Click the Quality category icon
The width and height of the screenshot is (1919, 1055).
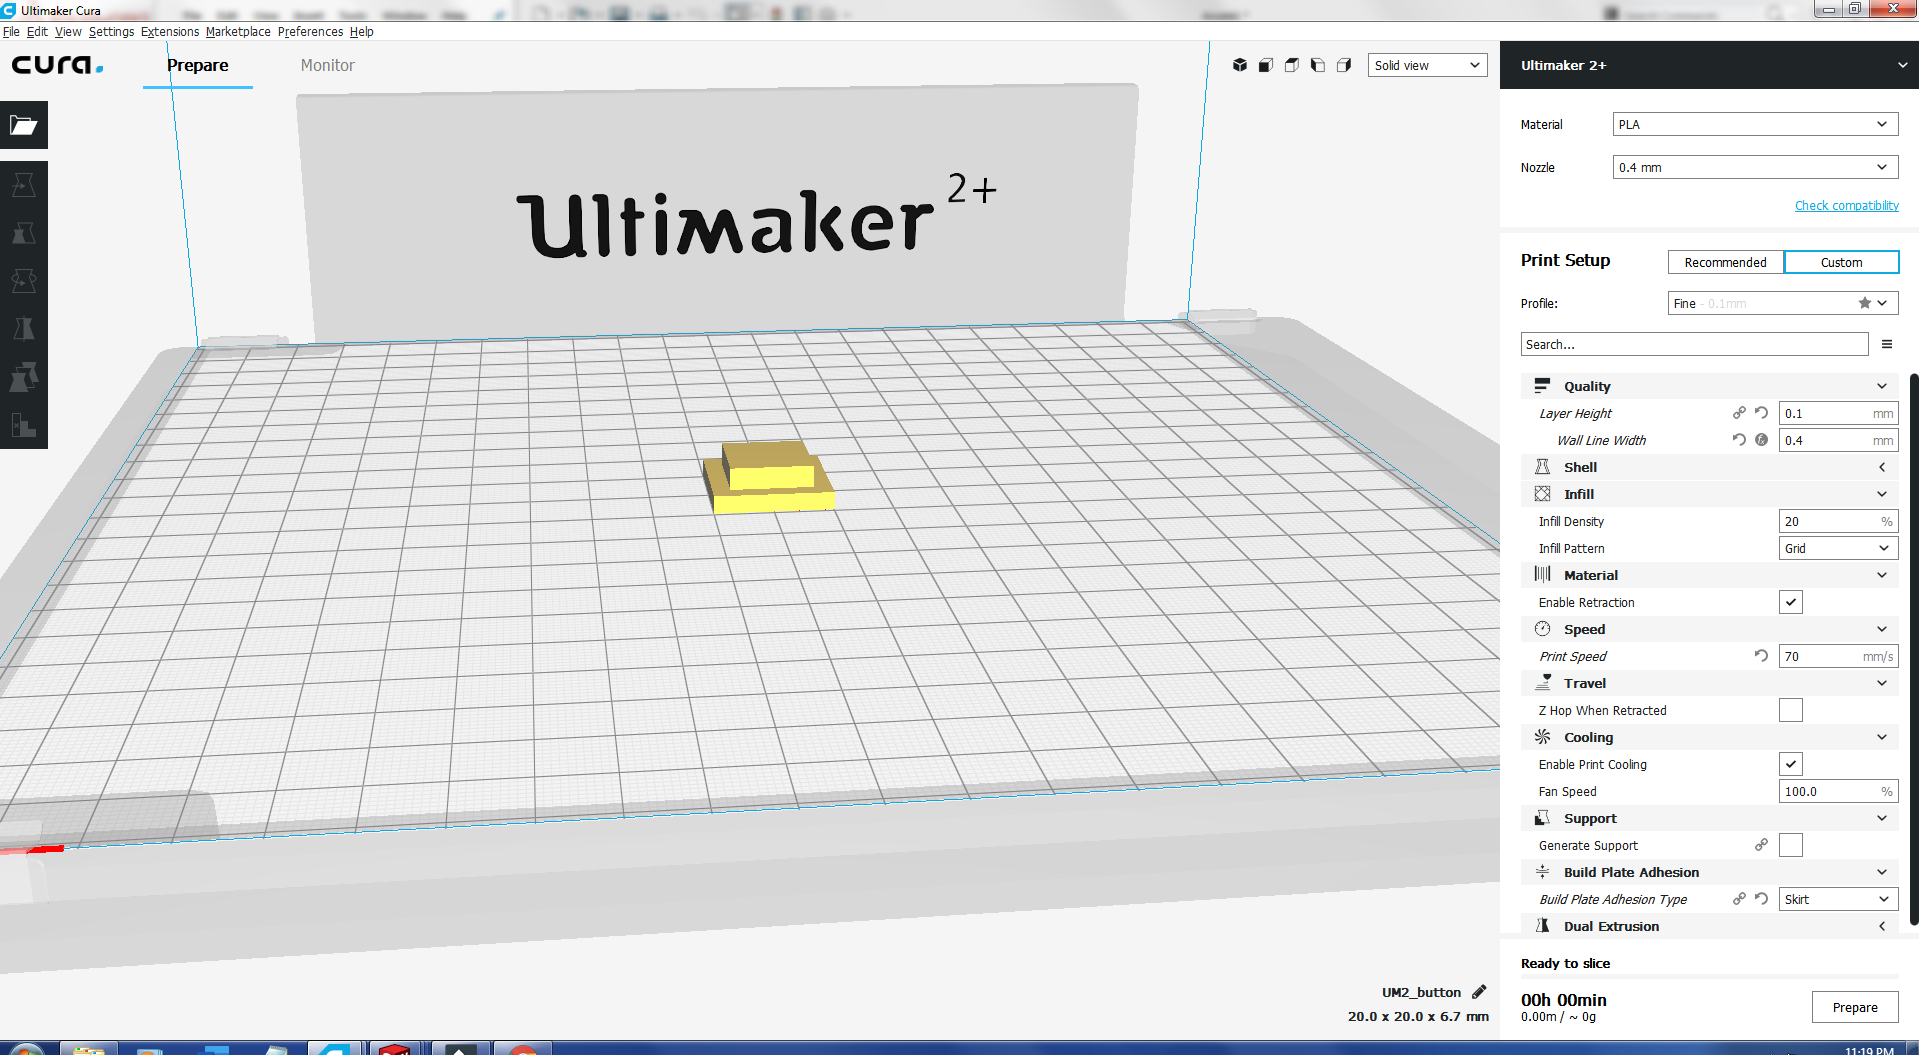point(1542,386)
